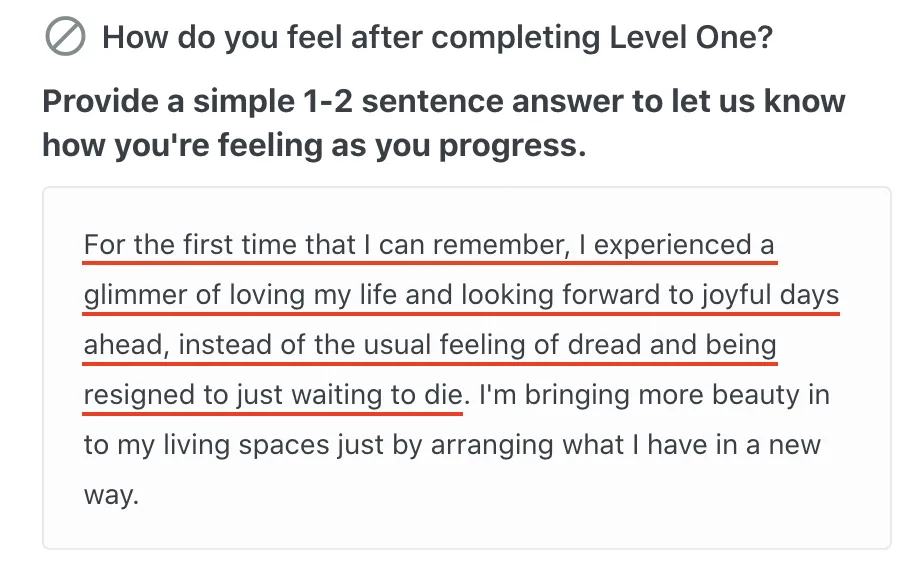Screen dimensions: 924x574
Task: Click the empty area at the bottom of answer box
Action: pos(467,530)
